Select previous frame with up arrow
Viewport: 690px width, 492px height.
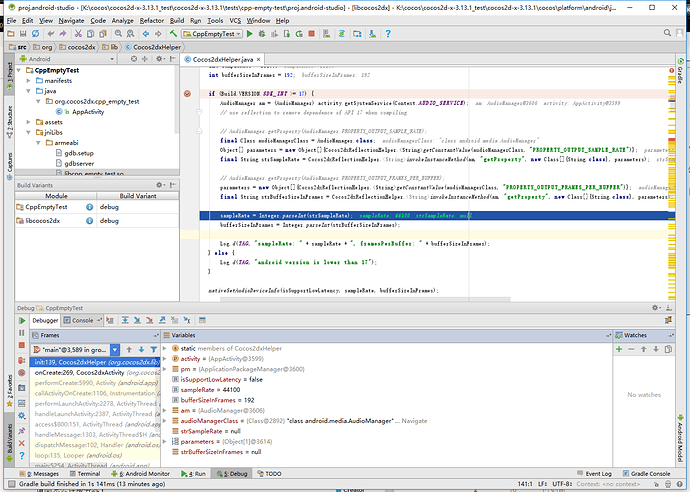[x=129, y=349]
